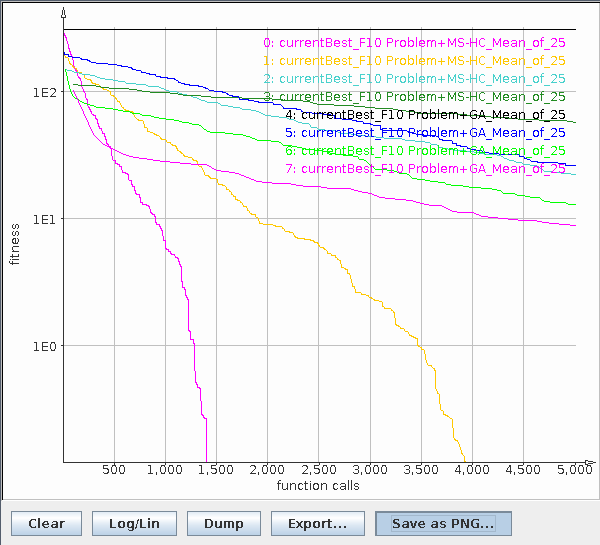This screenshot has width=600, height=545.
Task: Select legend entry 4 in black
Action: [x=425, y=115]
